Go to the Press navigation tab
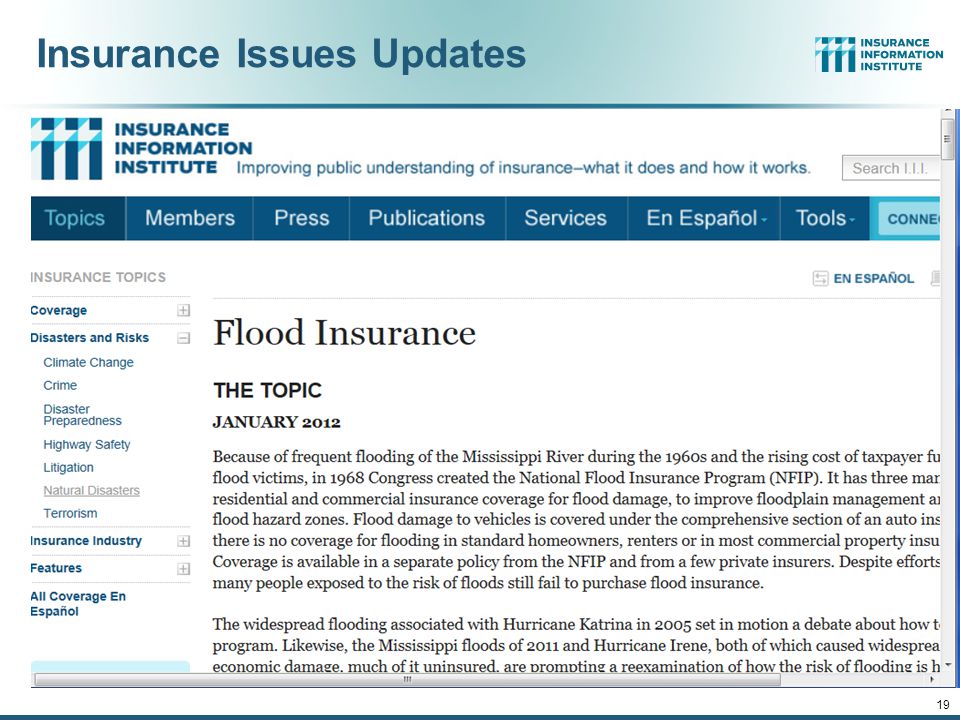Viewport: 960px width, 720px height. [301, 218]
